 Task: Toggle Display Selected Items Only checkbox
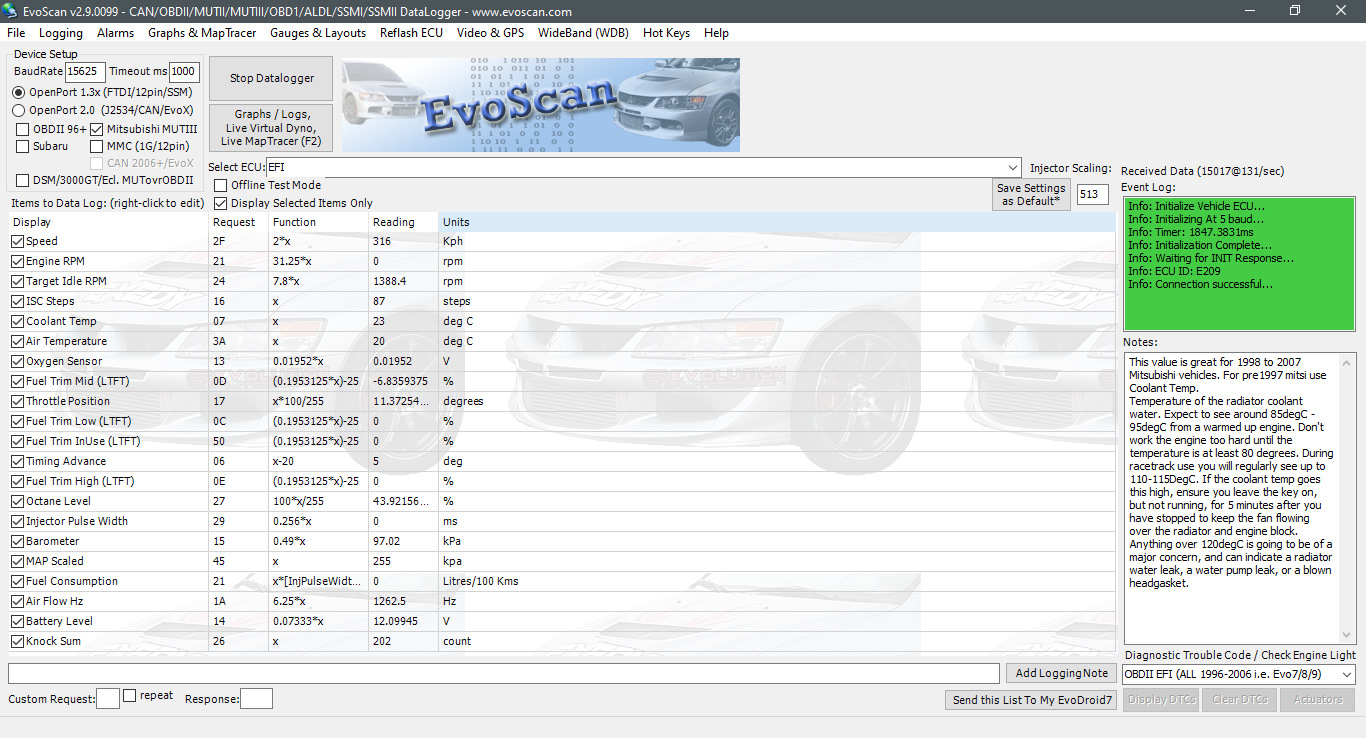click(x=221, y=203)
